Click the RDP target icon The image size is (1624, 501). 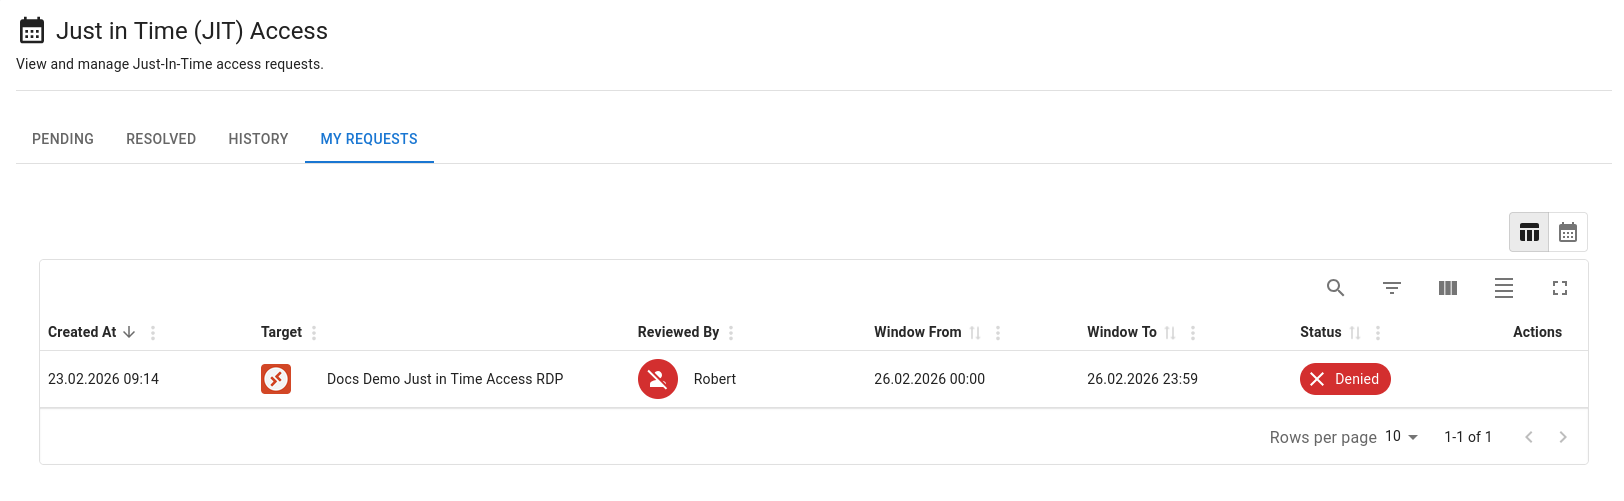(276, 379)
